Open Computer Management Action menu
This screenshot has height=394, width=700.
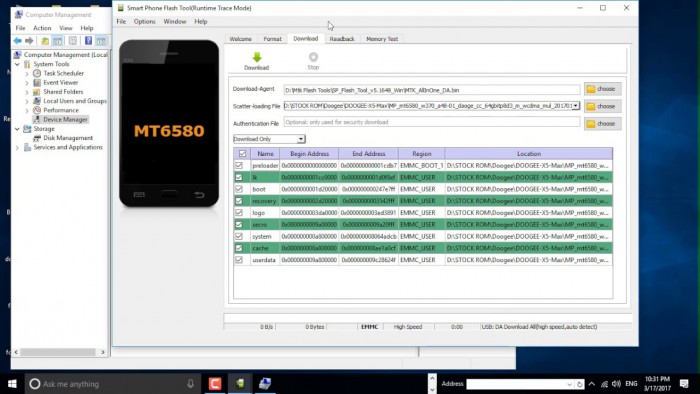point(42,28)
